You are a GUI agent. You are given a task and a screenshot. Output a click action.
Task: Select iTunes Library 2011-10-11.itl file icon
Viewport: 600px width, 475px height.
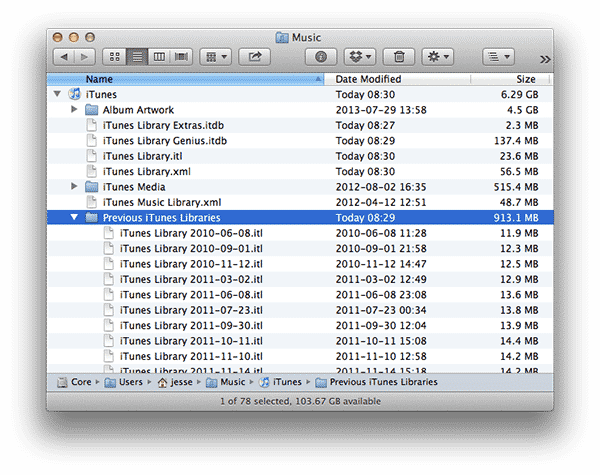click(x=109, y=341)
